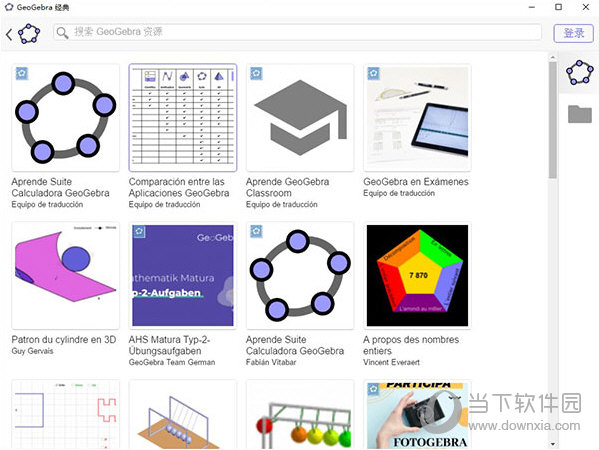Click book badge icon on AHS Matura thumbnail
599x450 pixels.
pos(139,231)
